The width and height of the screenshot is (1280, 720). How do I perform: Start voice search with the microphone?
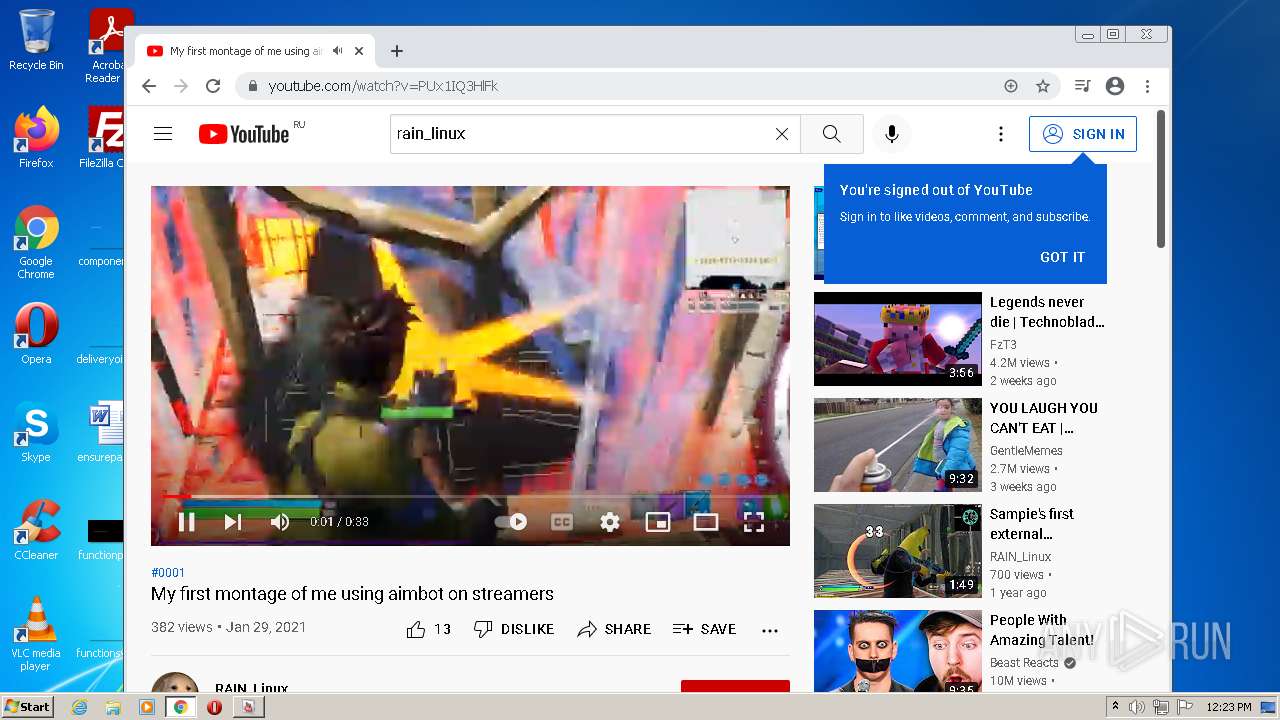tap(892, 134)
